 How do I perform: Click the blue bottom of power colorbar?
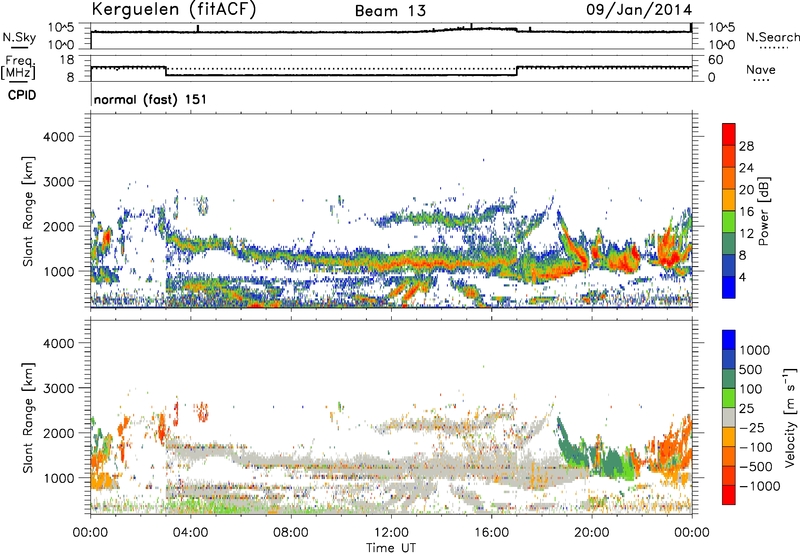[729, 287]
